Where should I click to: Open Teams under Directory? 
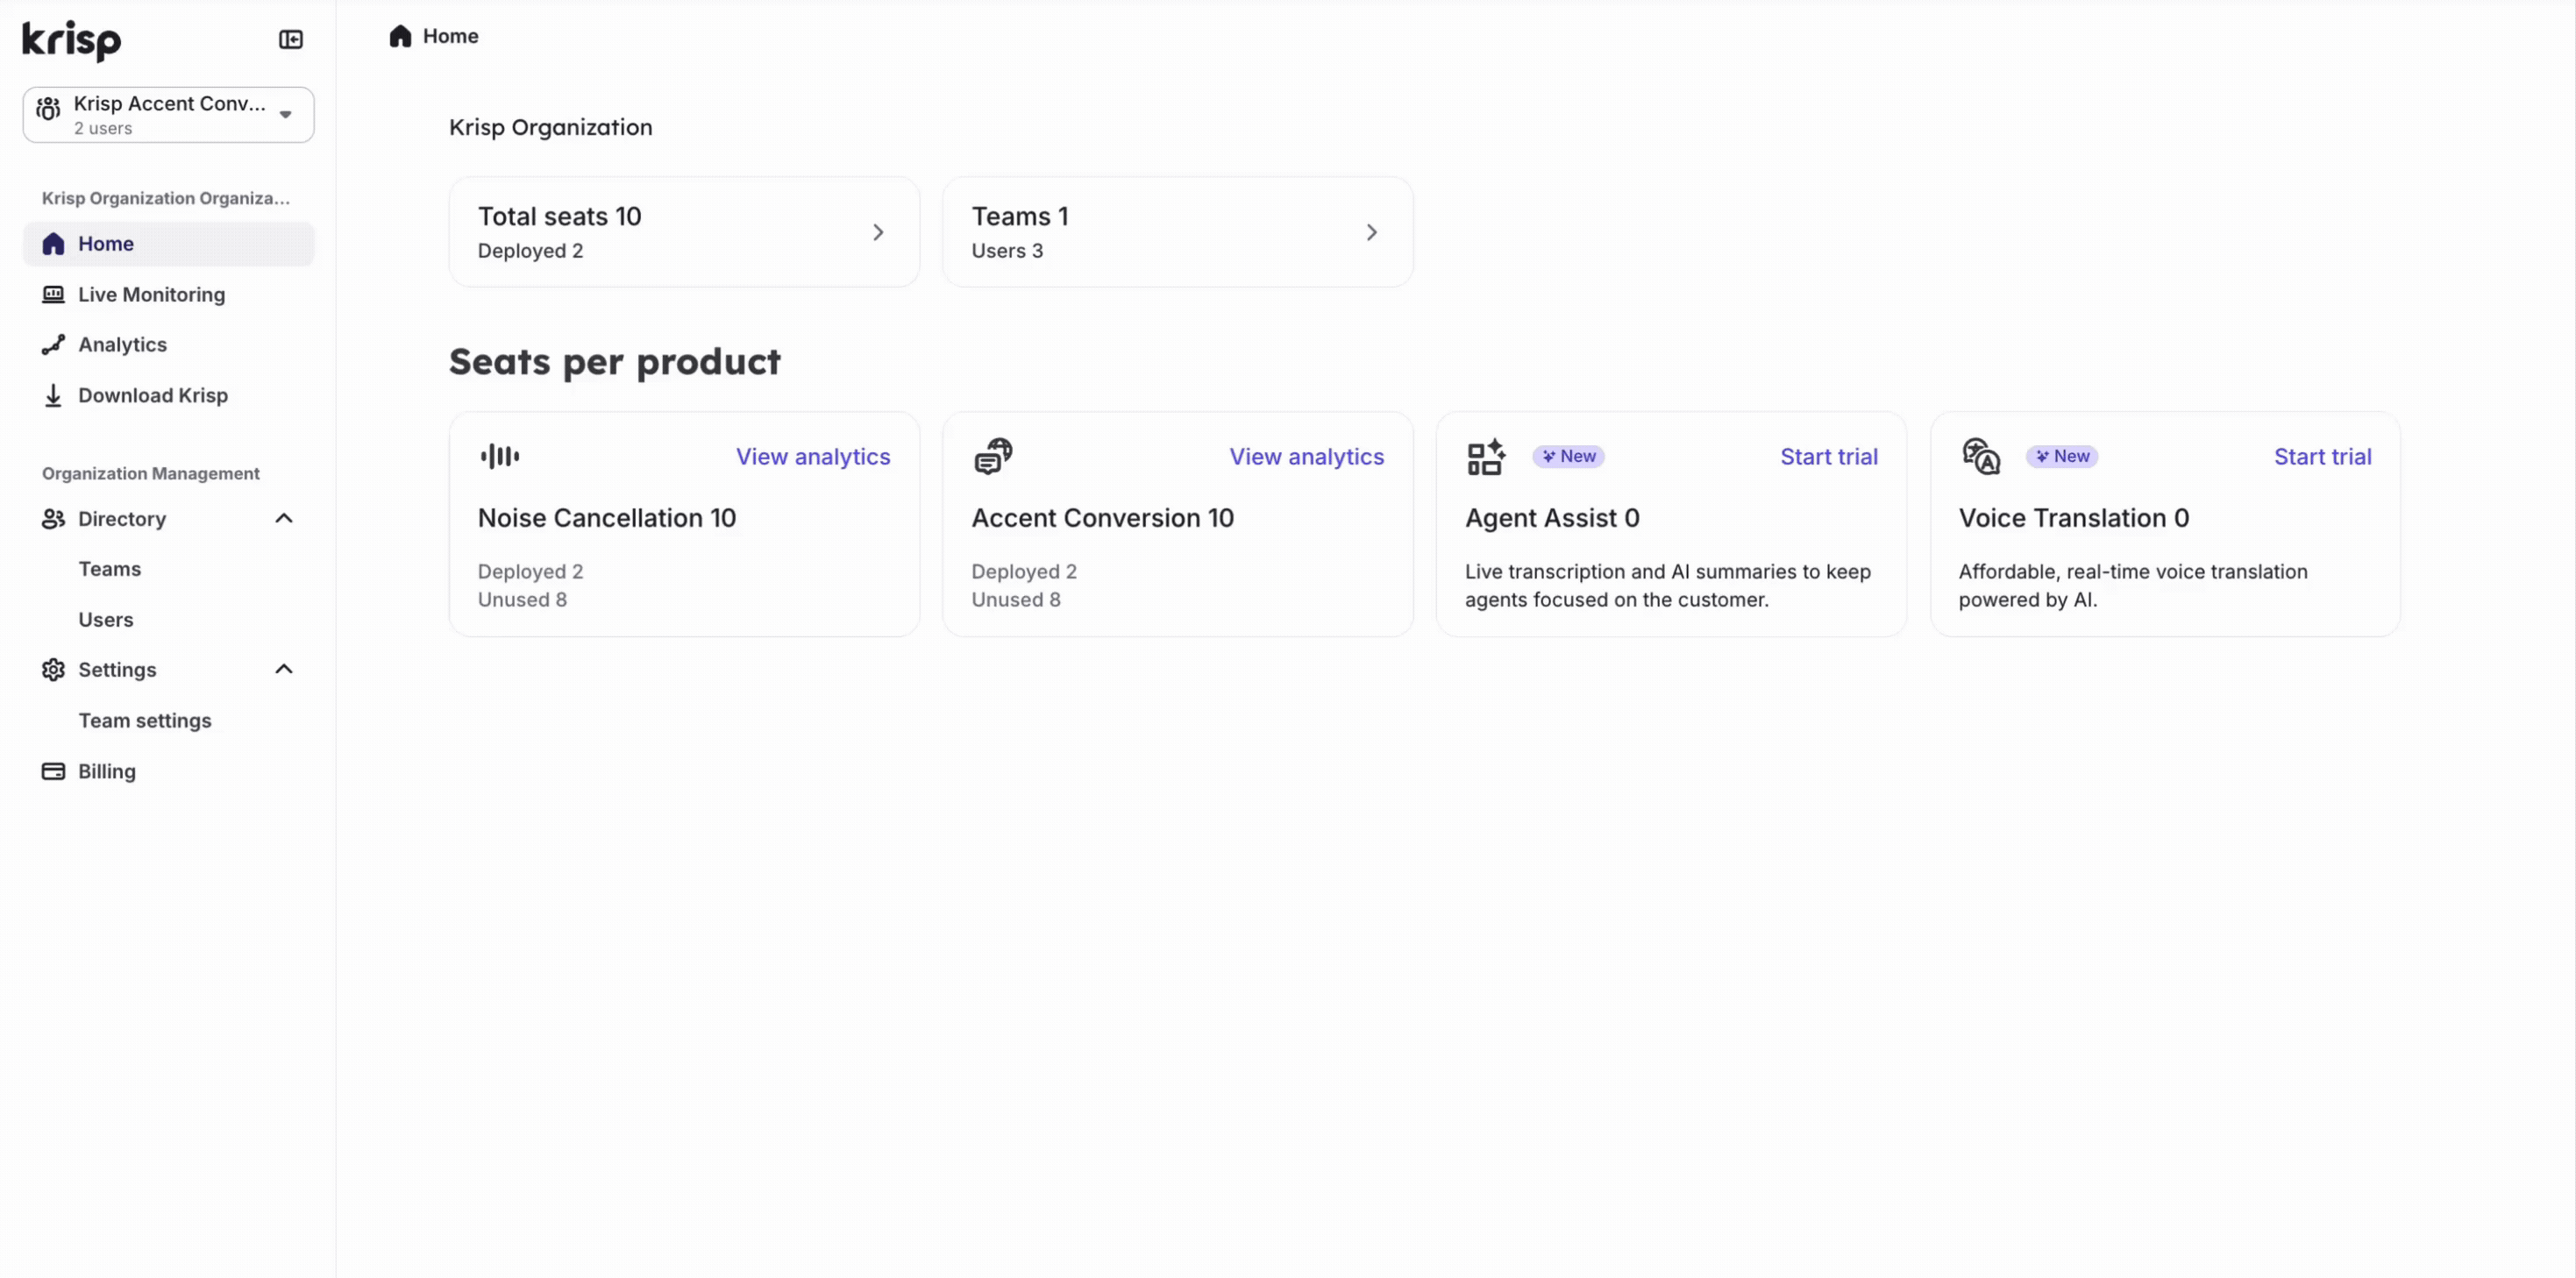[x=110, y=569]
